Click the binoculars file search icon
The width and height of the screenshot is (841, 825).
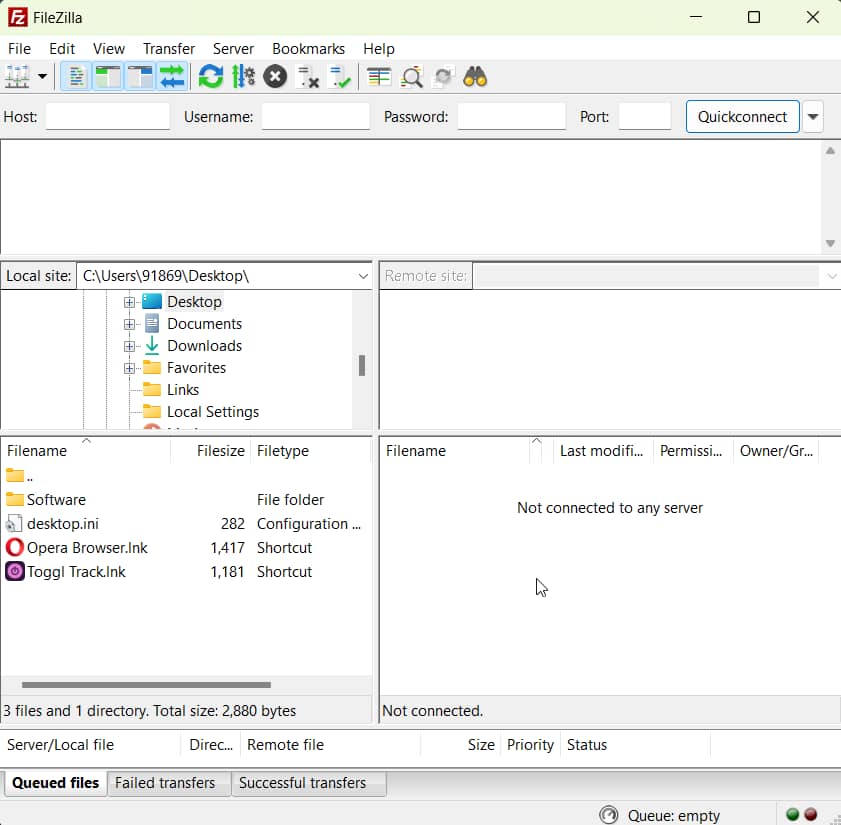click(x=475, y=76)
